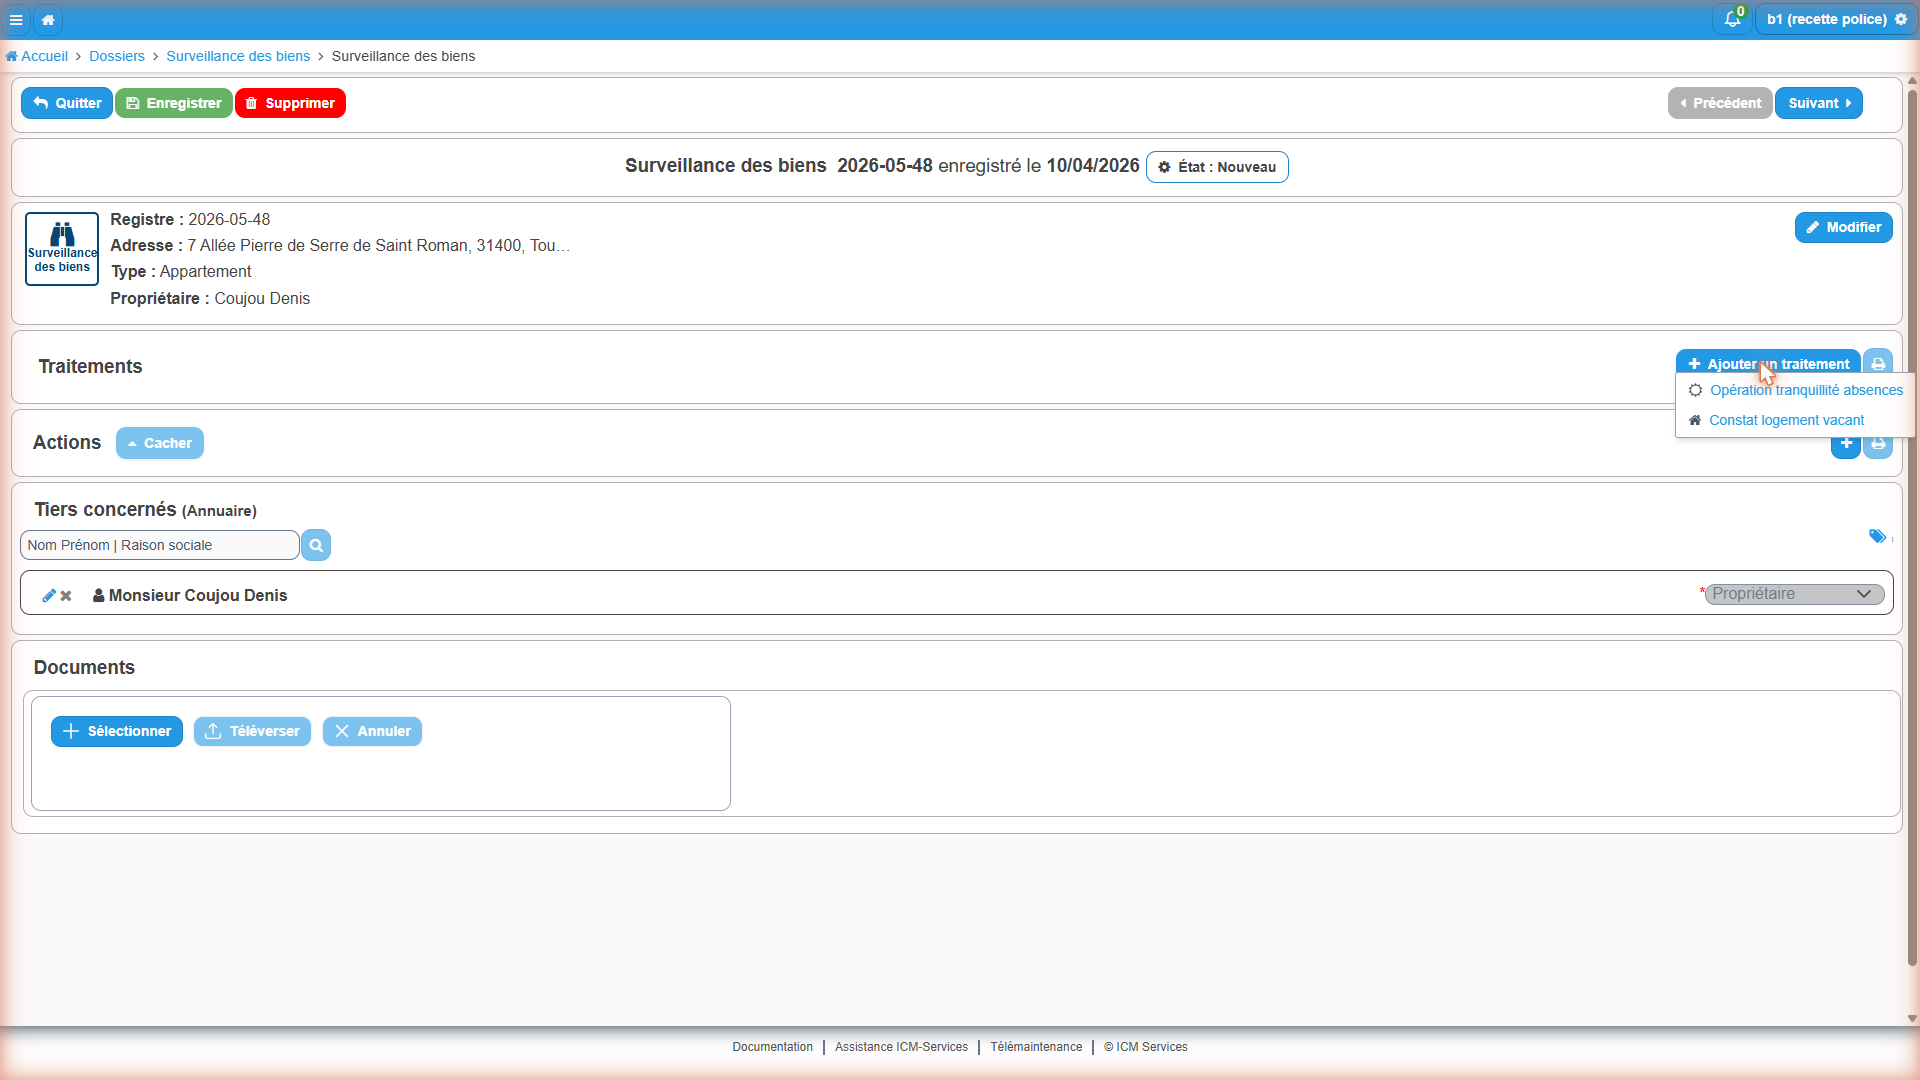Click the plus icon in Actions section
This screenshot has width=1920, height=1080.
pos(1846,447)
